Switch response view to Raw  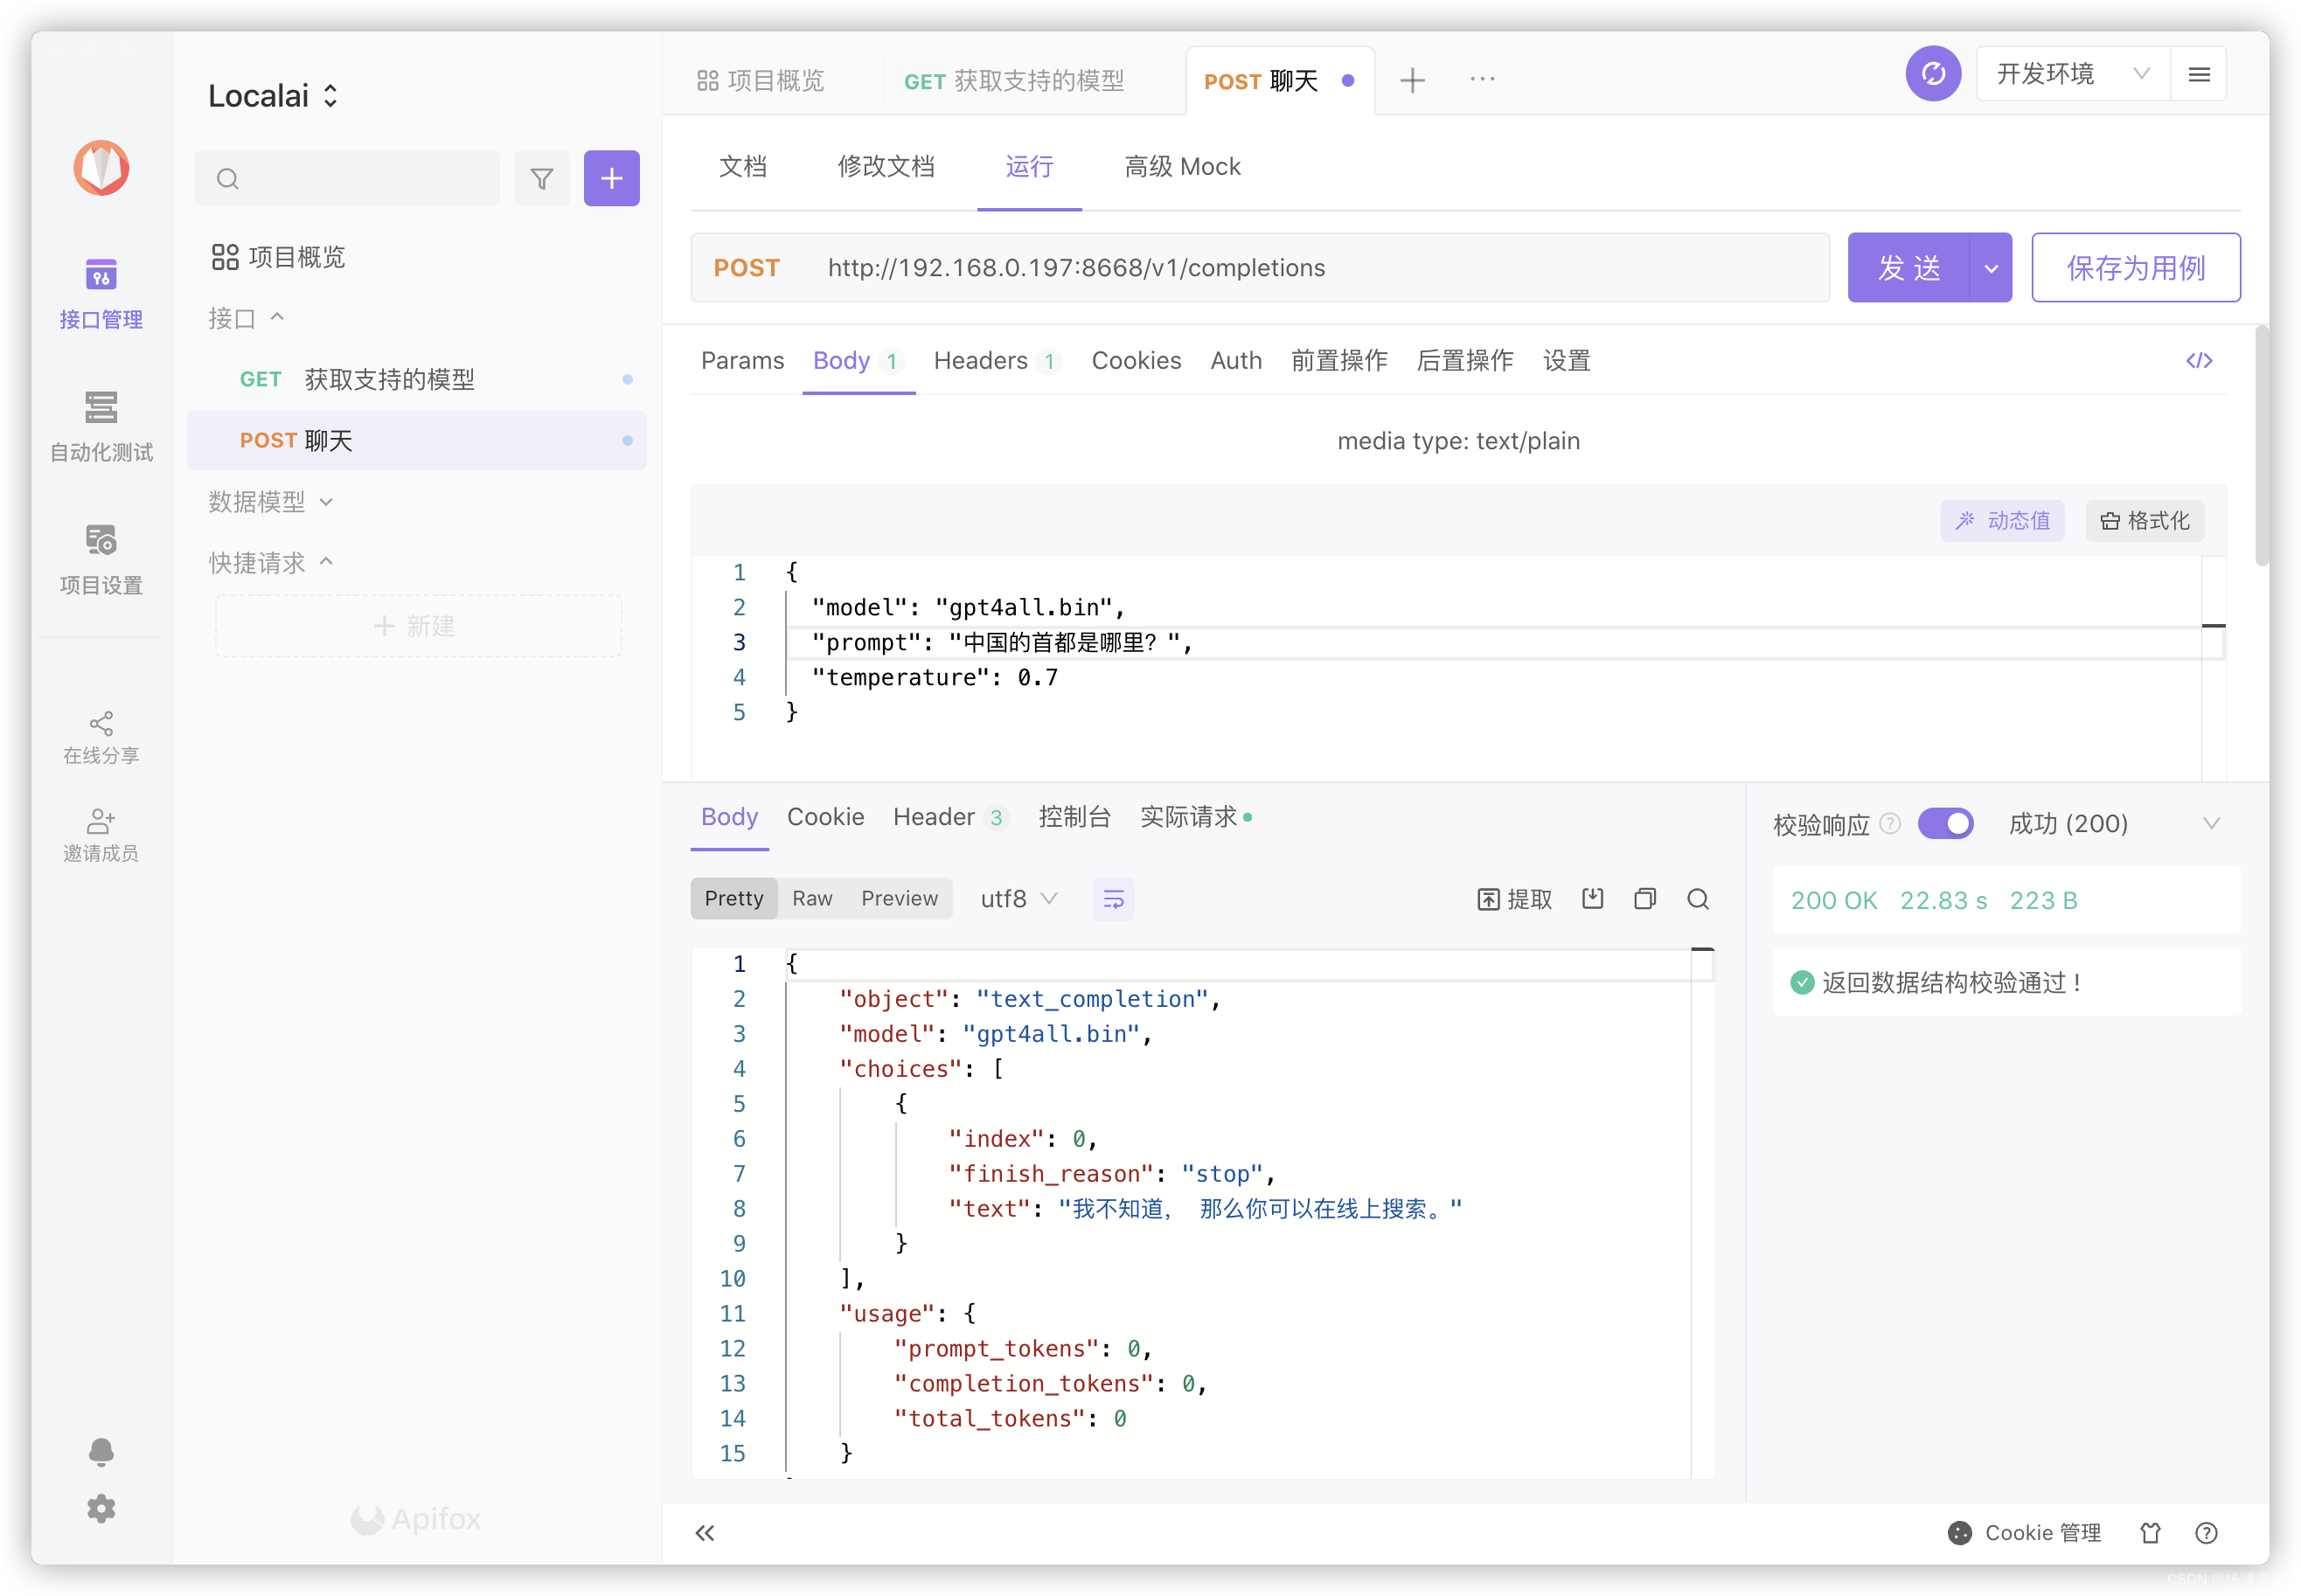tap(812, 899)
